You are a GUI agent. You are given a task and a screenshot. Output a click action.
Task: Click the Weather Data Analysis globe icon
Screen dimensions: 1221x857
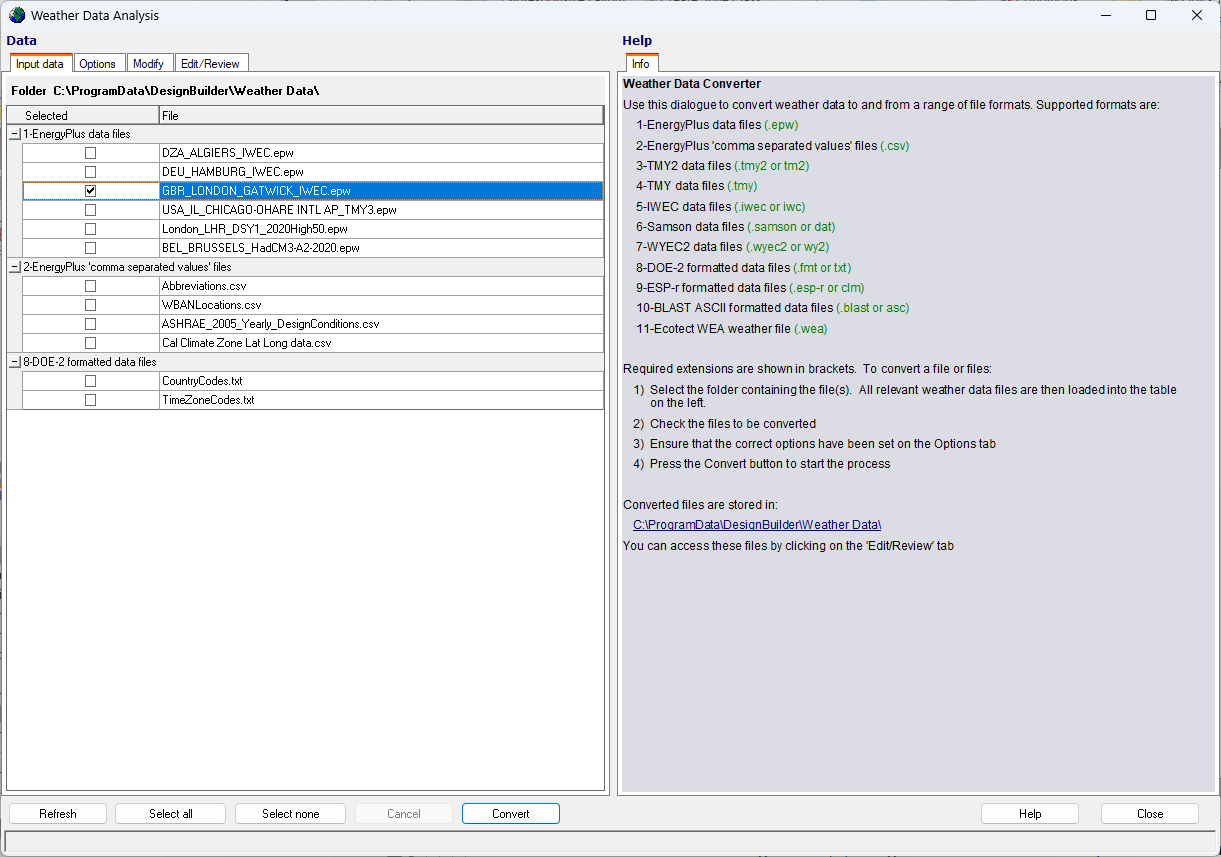pyautogui.click(x=16, y=15)
